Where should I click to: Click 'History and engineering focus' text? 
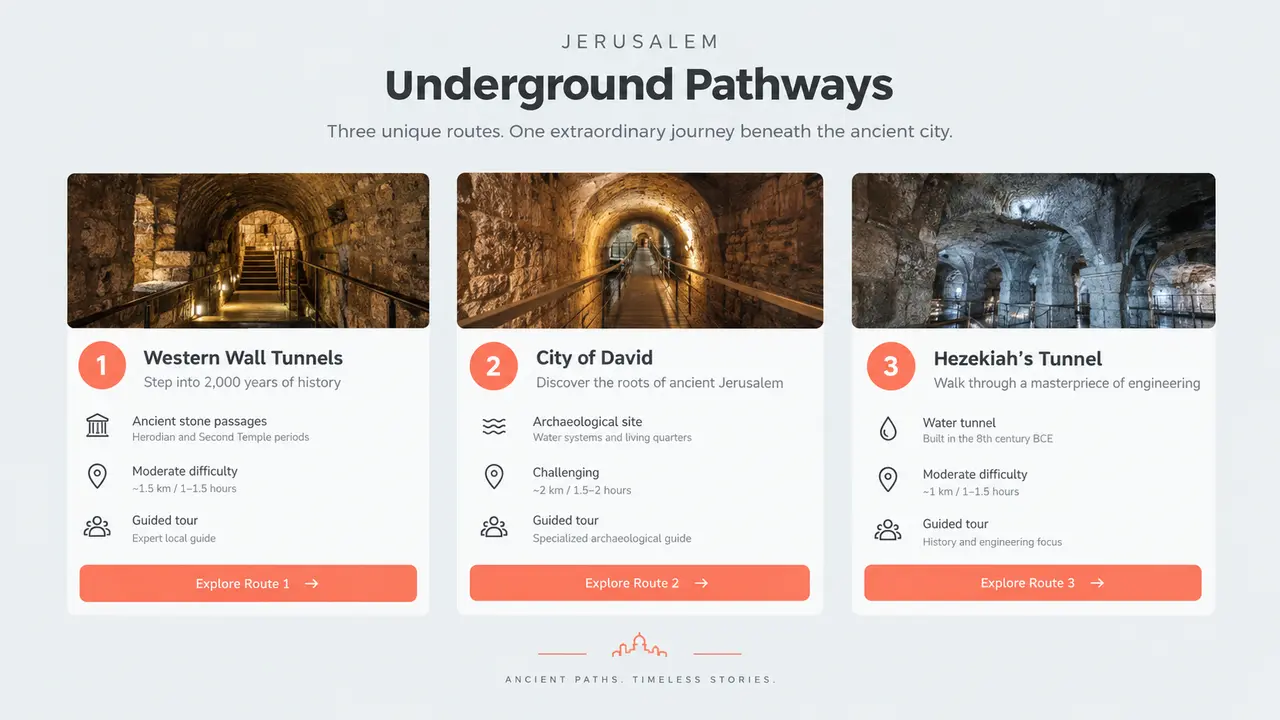pyautogui.click(x=992, y=542)
